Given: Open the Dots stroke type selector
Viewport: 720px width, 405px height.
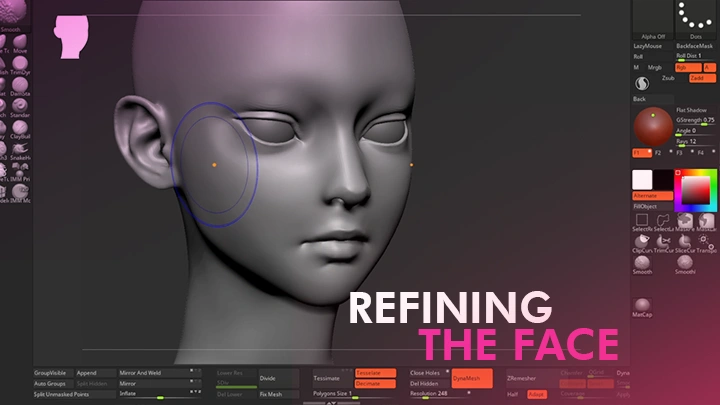Looking at the screenshot, I should pos(695,20).
